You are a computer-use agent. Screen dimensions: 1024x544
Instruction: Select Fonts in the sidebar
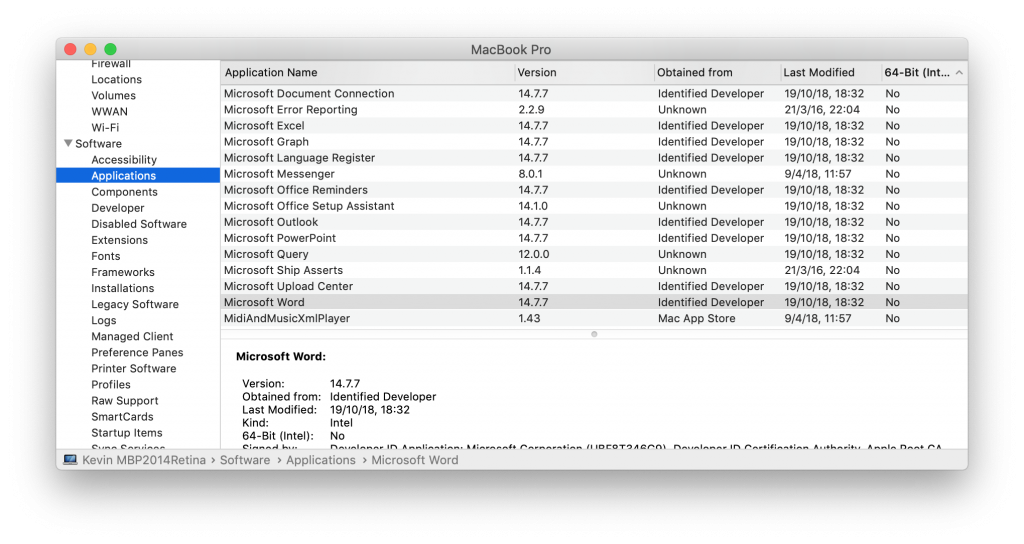point(106,256)
